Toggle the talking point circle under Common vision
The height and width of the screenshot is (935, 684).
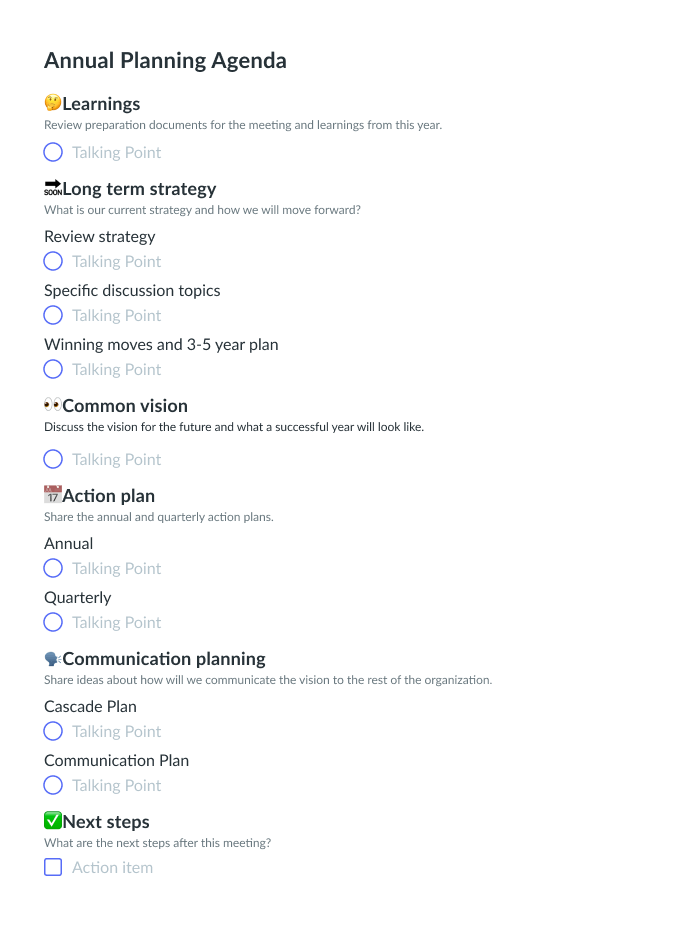click(53, 459)
